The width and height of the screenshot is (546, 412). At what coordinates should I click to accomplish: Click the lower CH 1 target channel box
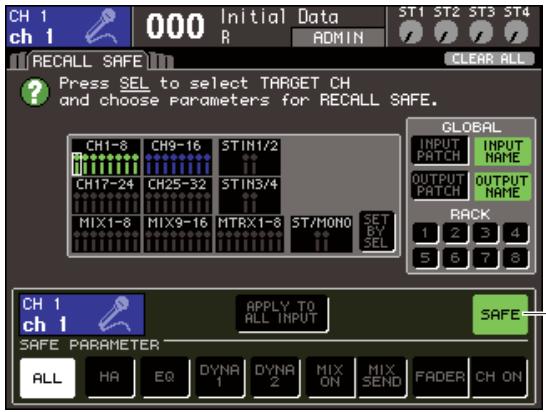coord(82,314)
